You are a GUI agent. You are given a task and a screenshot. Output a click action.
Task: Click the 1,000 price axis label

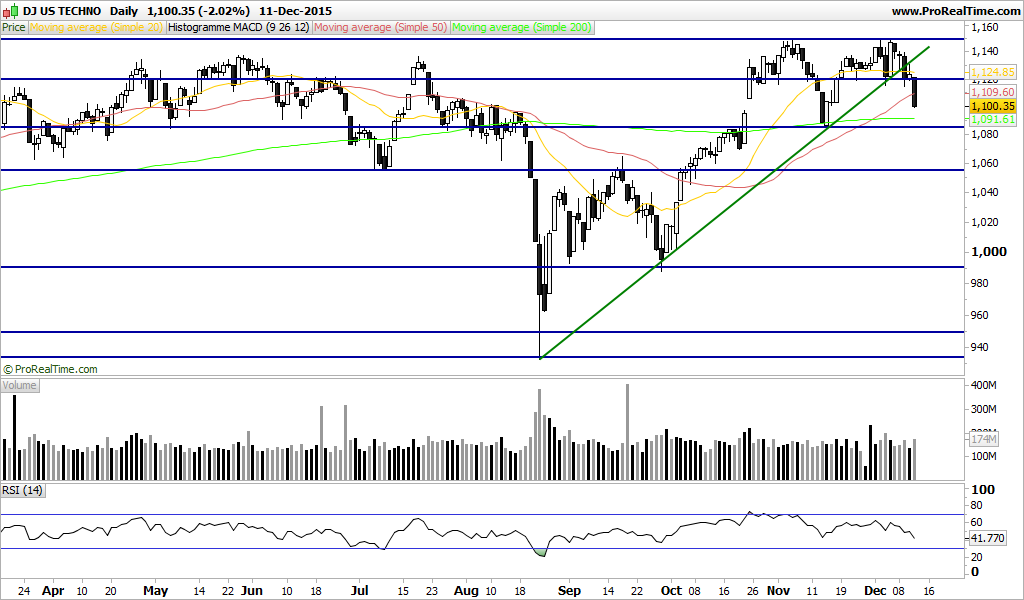coord(989,252)
